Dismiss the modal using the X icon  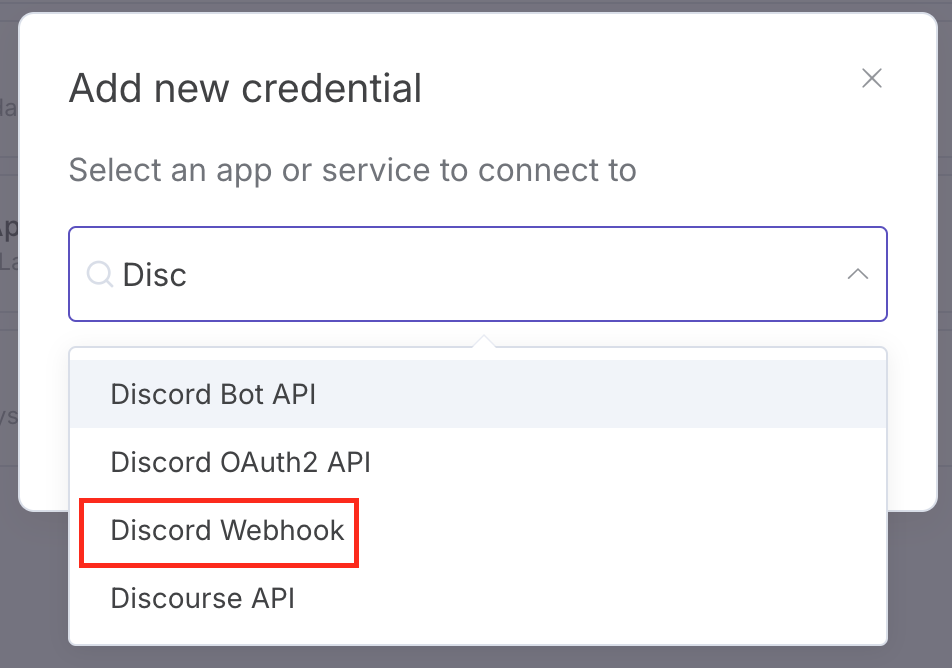click(x=872, y=79)
